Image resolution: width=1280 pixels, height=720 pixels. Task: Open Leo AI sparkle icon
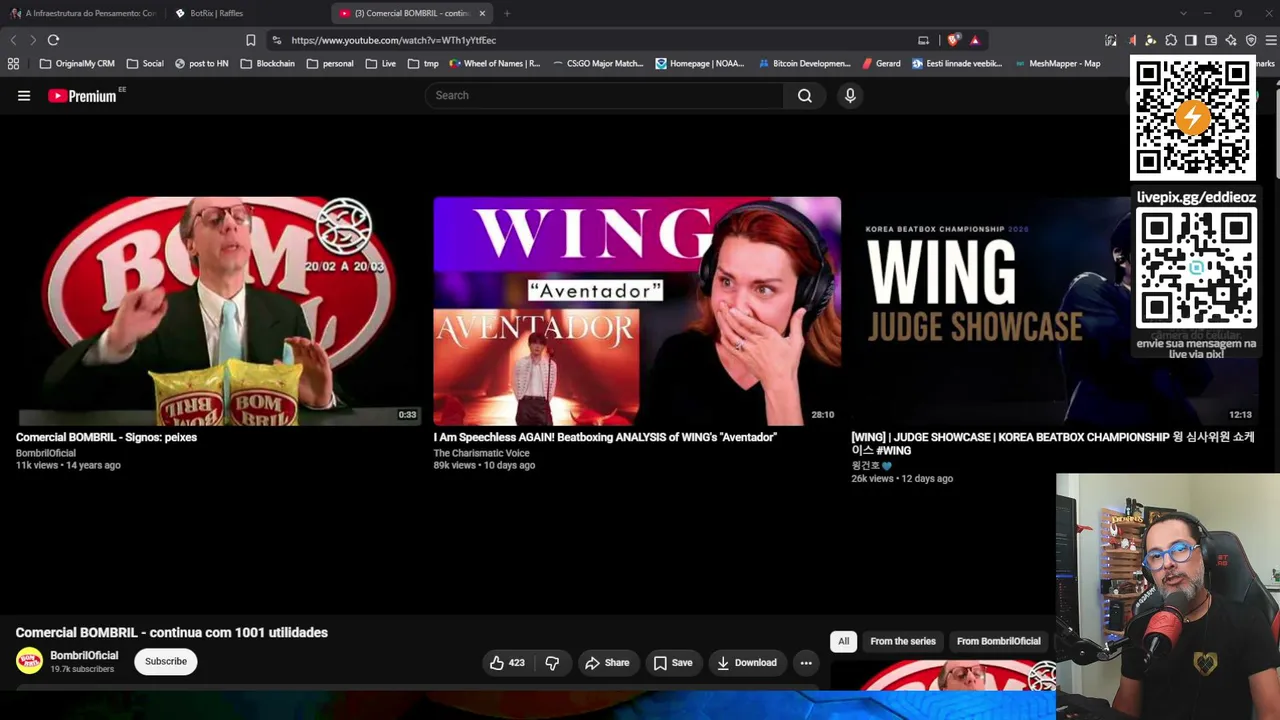click(x=1231, y=40)
